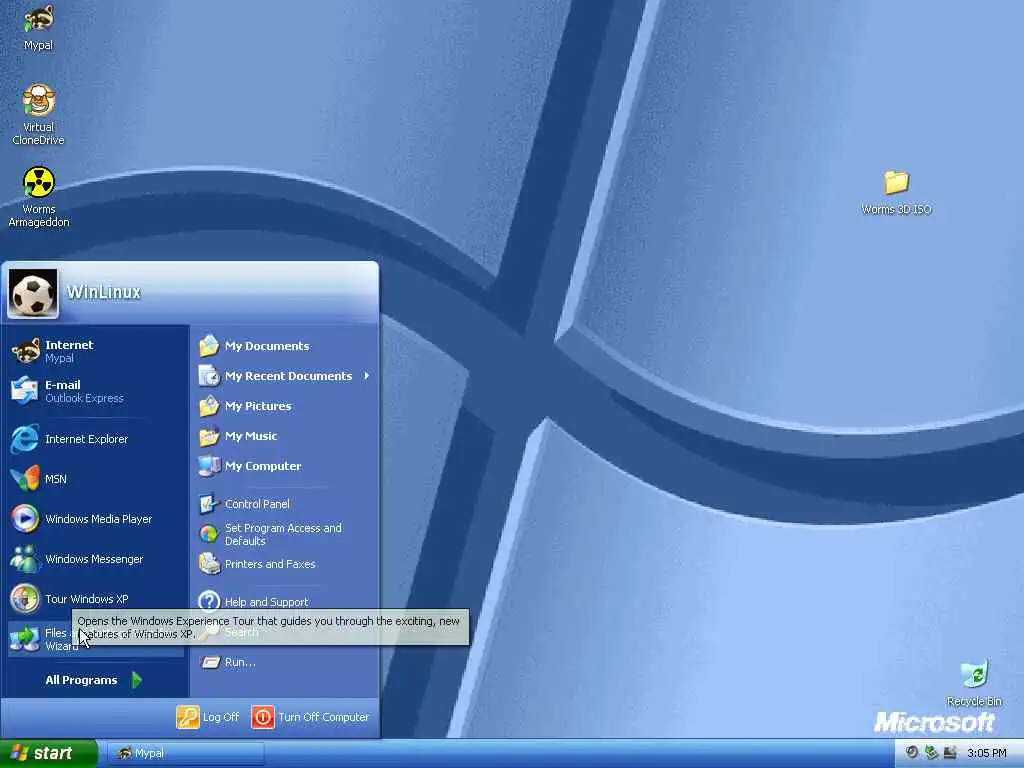The height and width of the screenshot is (768, 1024).
Task: Click the WinLinux soccer ball user picture
Action: point(33,293)
